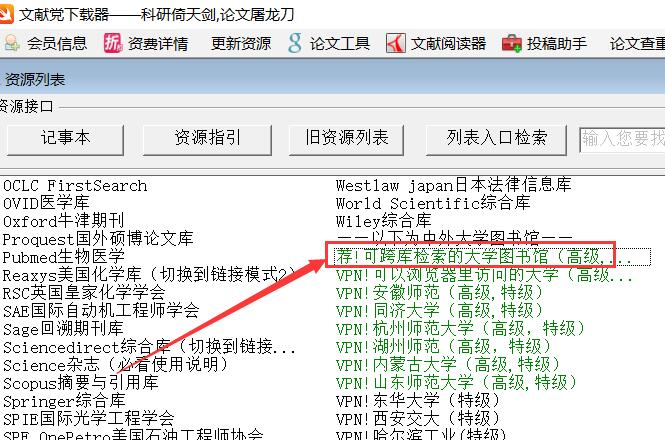Select VPN!安徽师范 entry
Image resolution: width=665 pixels, height=440 pixels.
[439, 293]
